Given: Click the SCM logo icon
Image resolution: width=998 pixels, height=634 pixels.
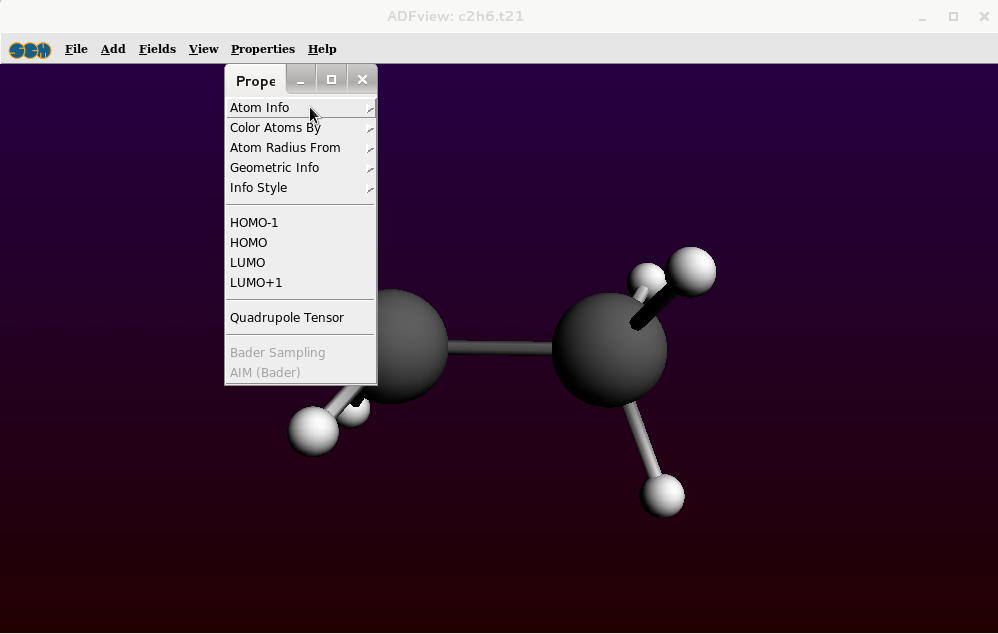Looking at the screenshot, I should 30,50.
